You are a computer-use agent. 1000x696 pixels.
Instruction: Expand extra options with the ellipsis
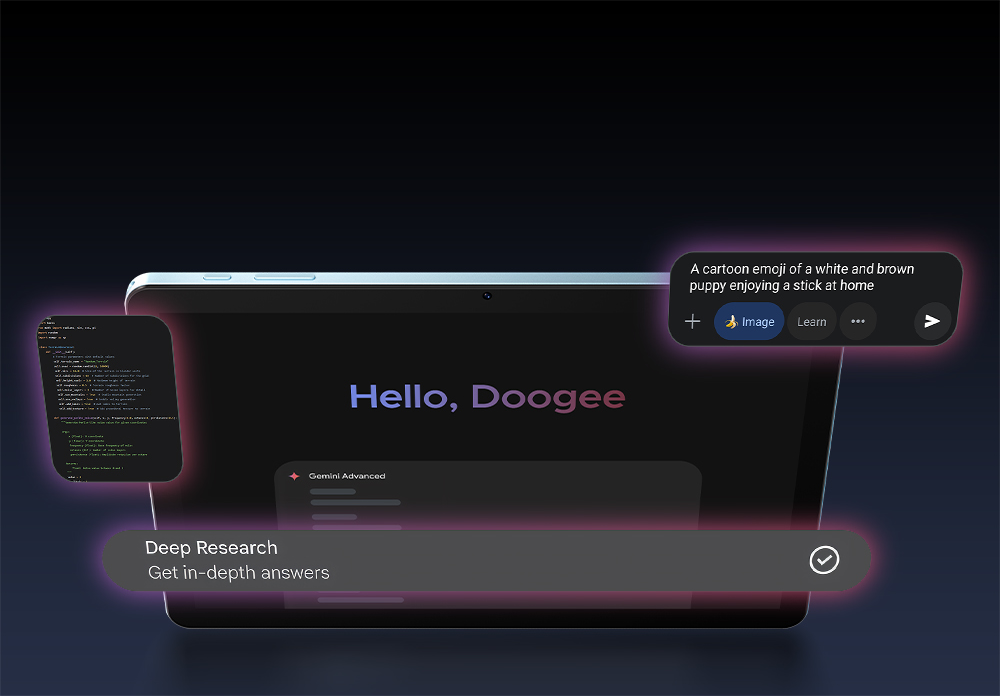(x=858, y=321)
